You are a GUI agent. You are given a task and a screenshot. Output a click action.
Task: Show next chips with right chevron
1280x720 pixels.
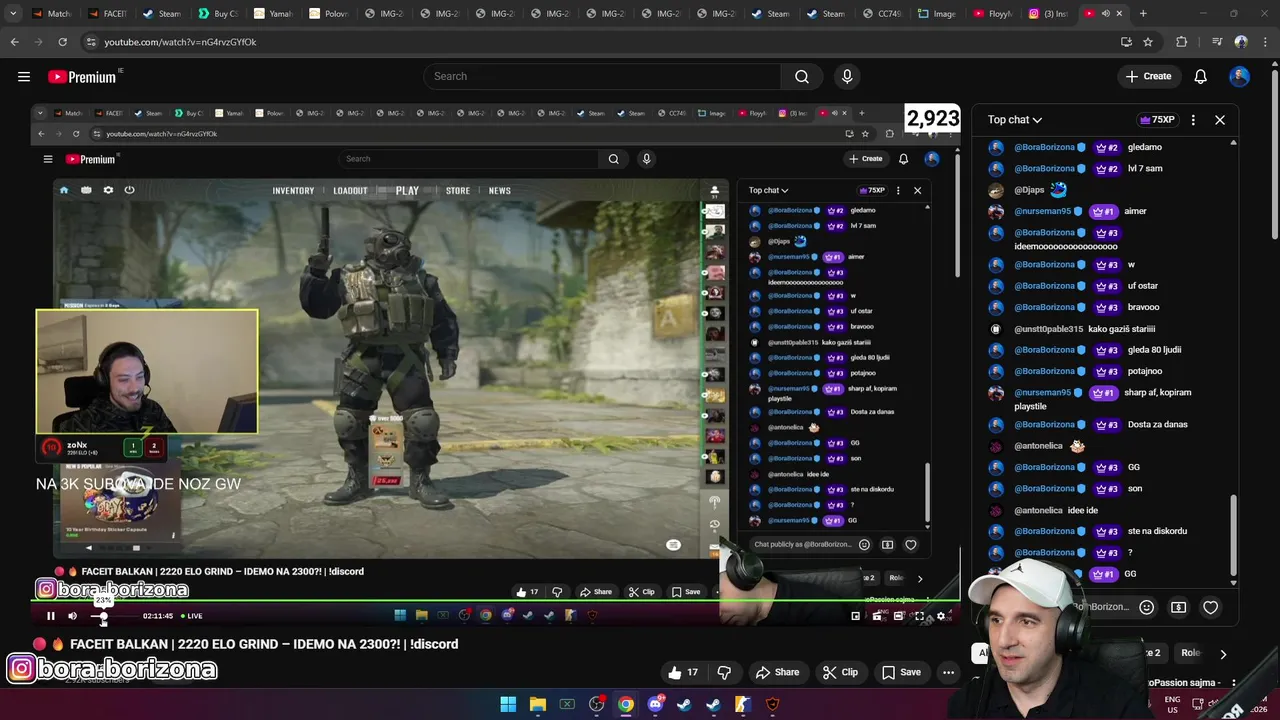[1223, 654]
